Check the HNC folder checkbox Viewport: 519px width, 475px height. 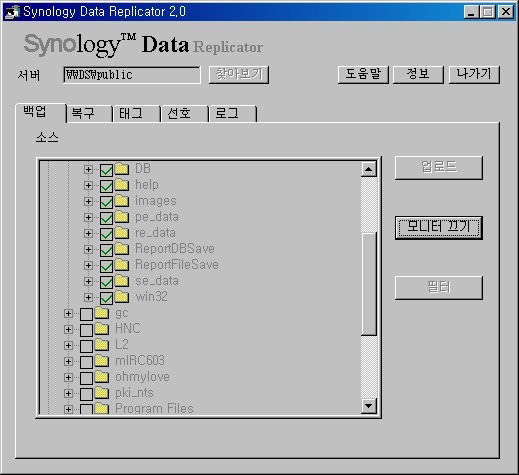click(x=86, y=330)
